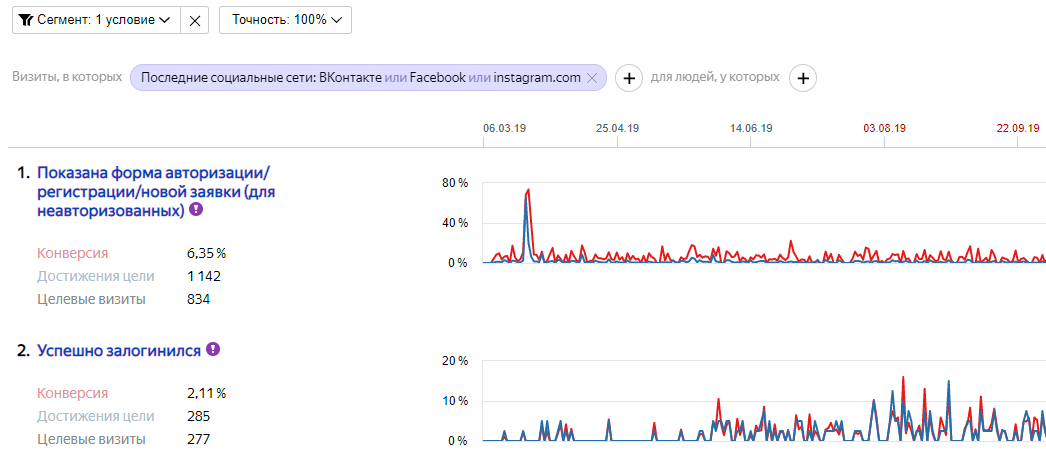Click Целевые визиты under the first goal

pos(91,298)
